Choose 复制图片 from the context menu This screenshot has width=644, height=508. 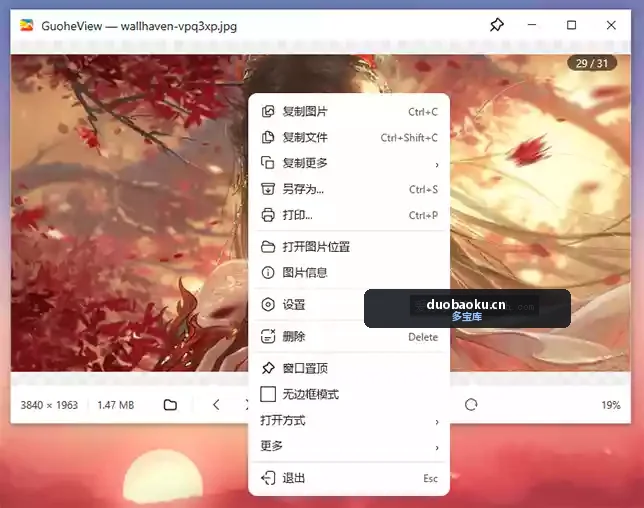[349, 111]
